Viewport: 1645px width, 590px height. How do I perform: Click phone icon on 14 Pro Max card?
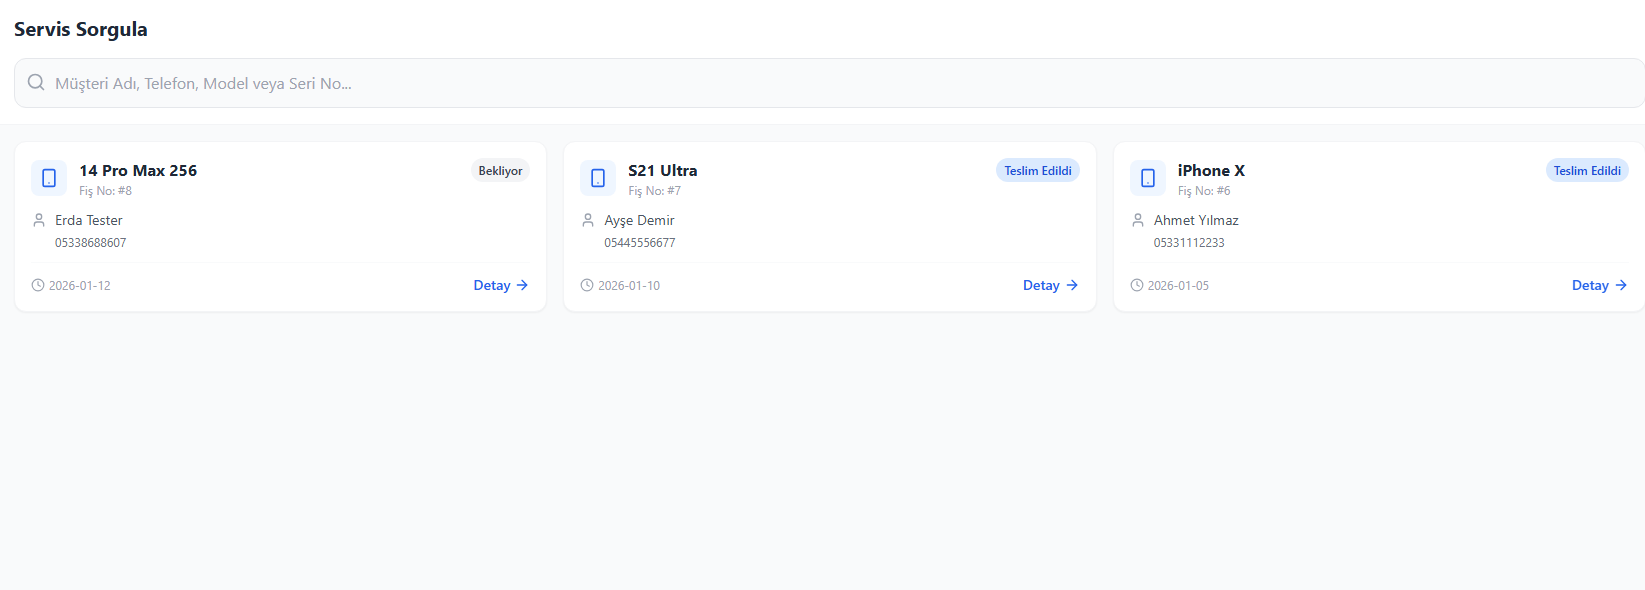(x=49, y=178)
